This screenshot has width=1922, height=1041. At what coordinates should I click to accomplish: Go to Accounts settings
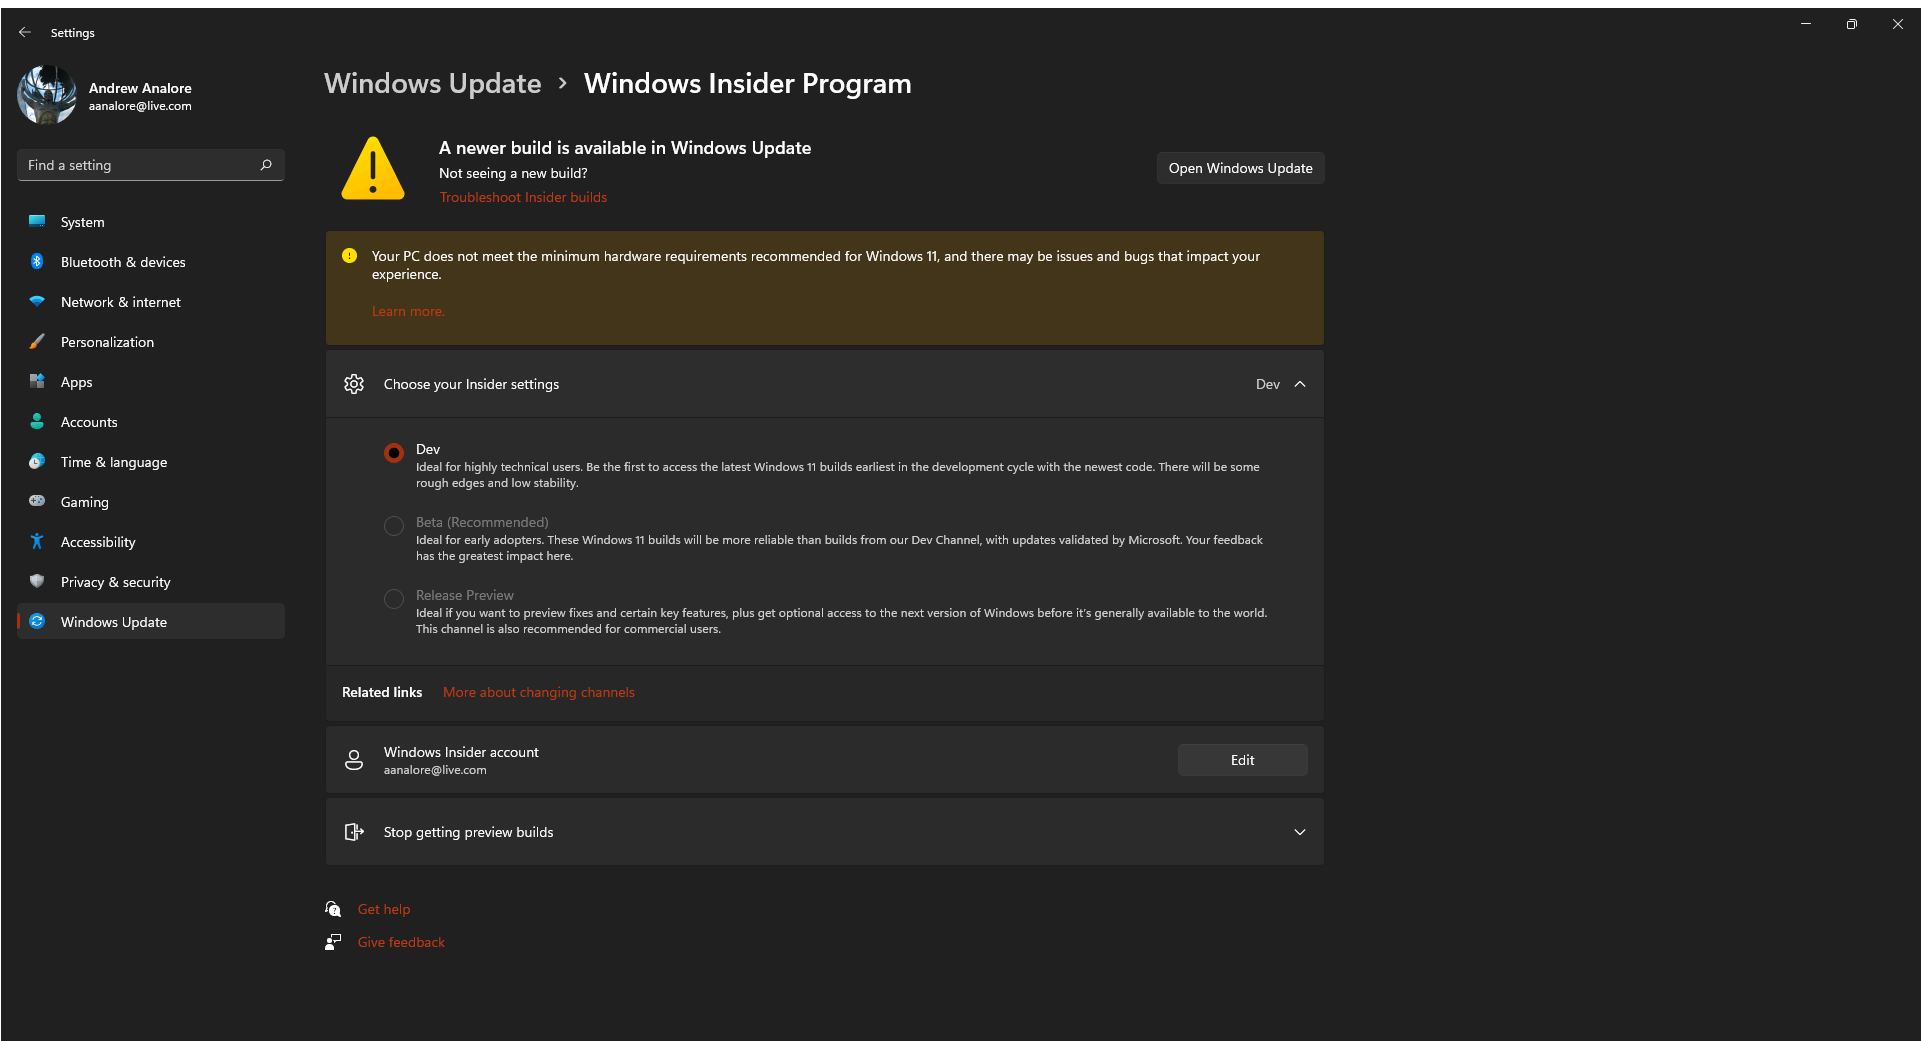151,422
